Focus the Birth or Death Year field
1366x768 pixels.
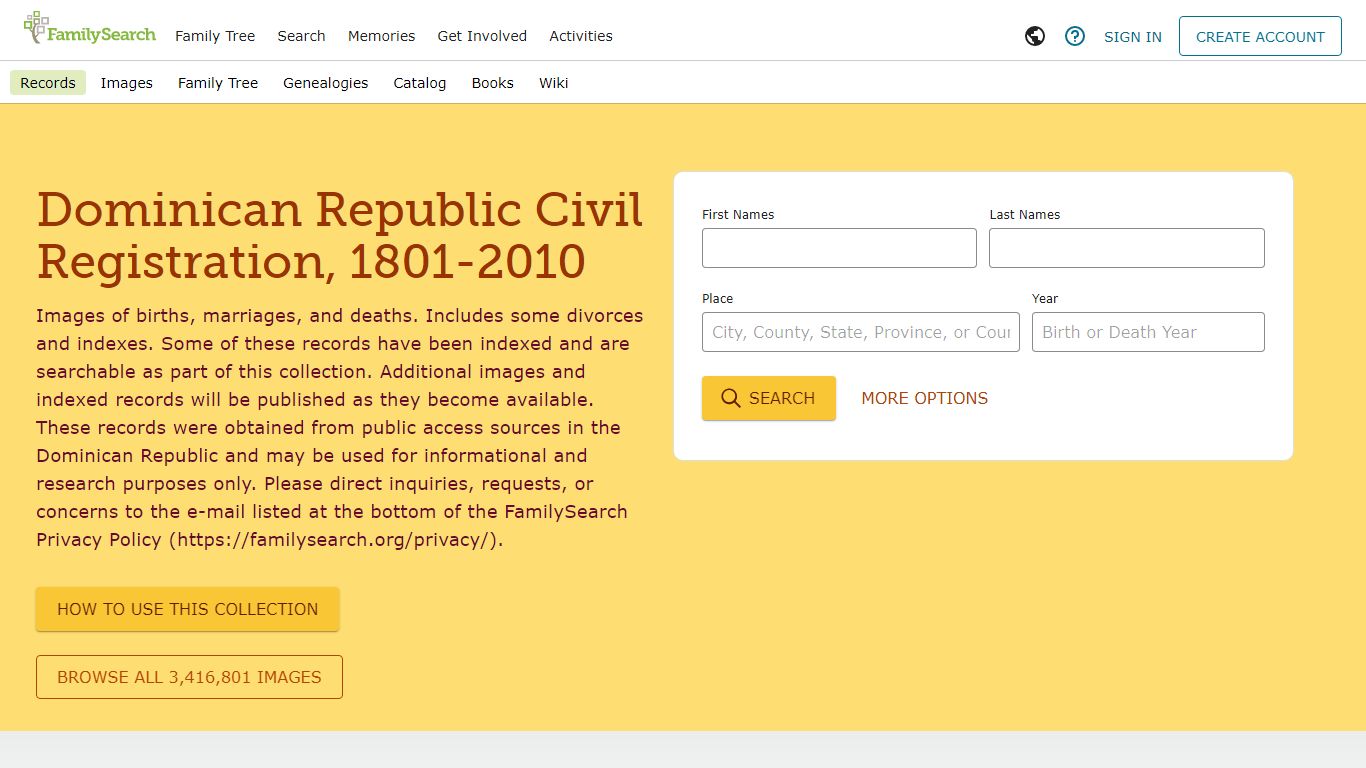1148,332
